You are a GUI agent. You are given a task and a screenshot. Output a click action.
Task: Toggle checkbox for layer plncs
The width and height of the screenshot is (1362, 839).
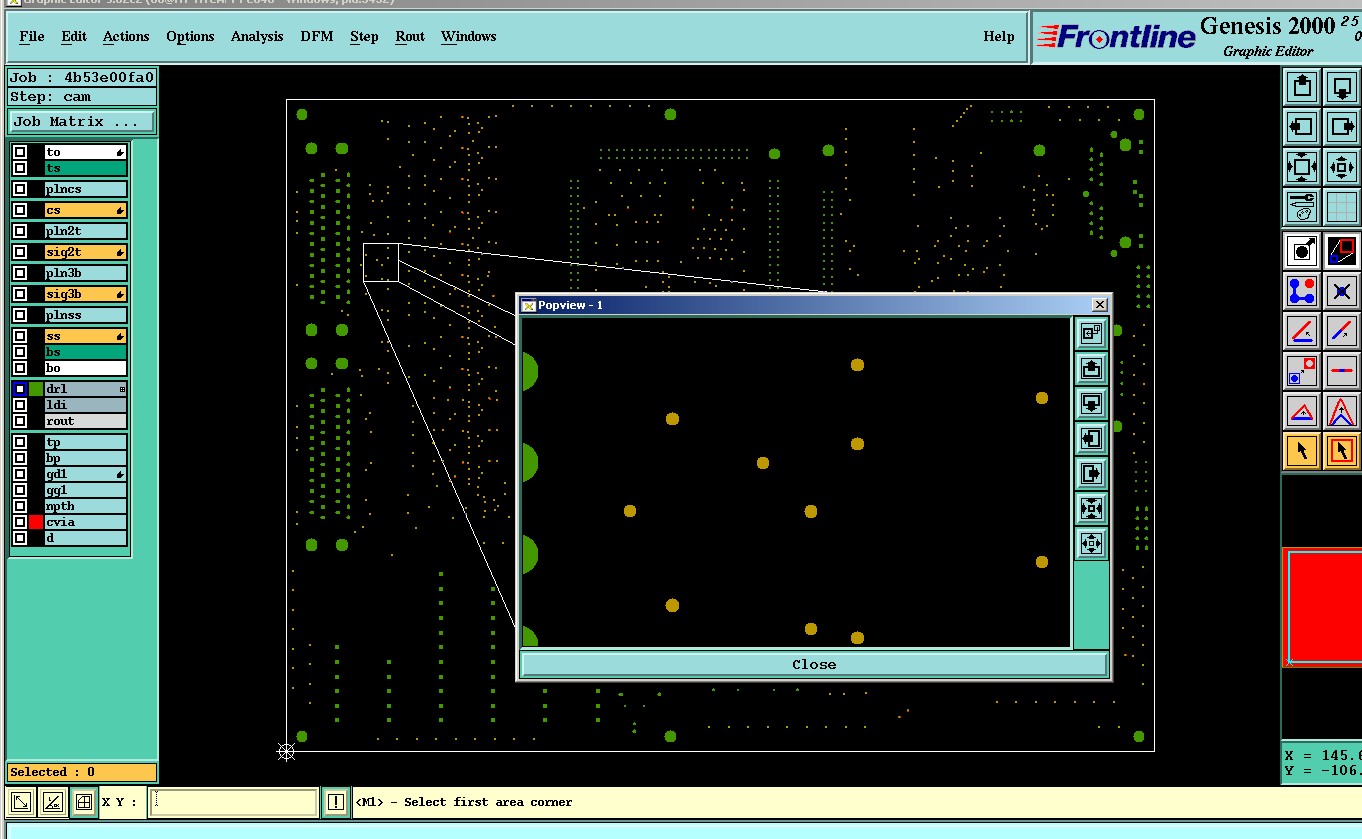click(20, 189)
